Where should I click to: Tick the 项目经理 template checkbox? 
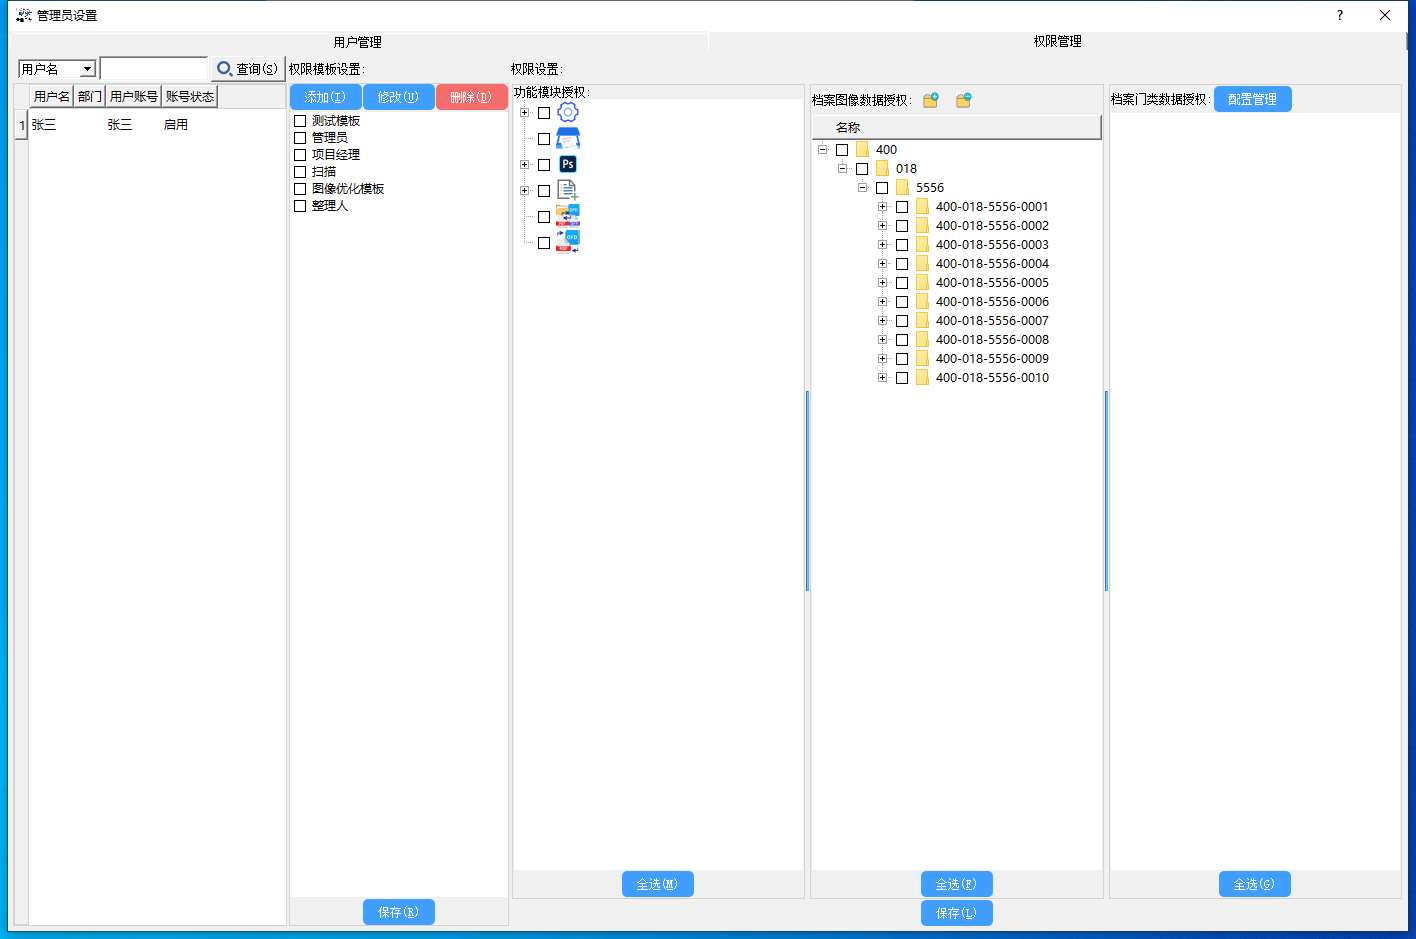pos(300,155)
